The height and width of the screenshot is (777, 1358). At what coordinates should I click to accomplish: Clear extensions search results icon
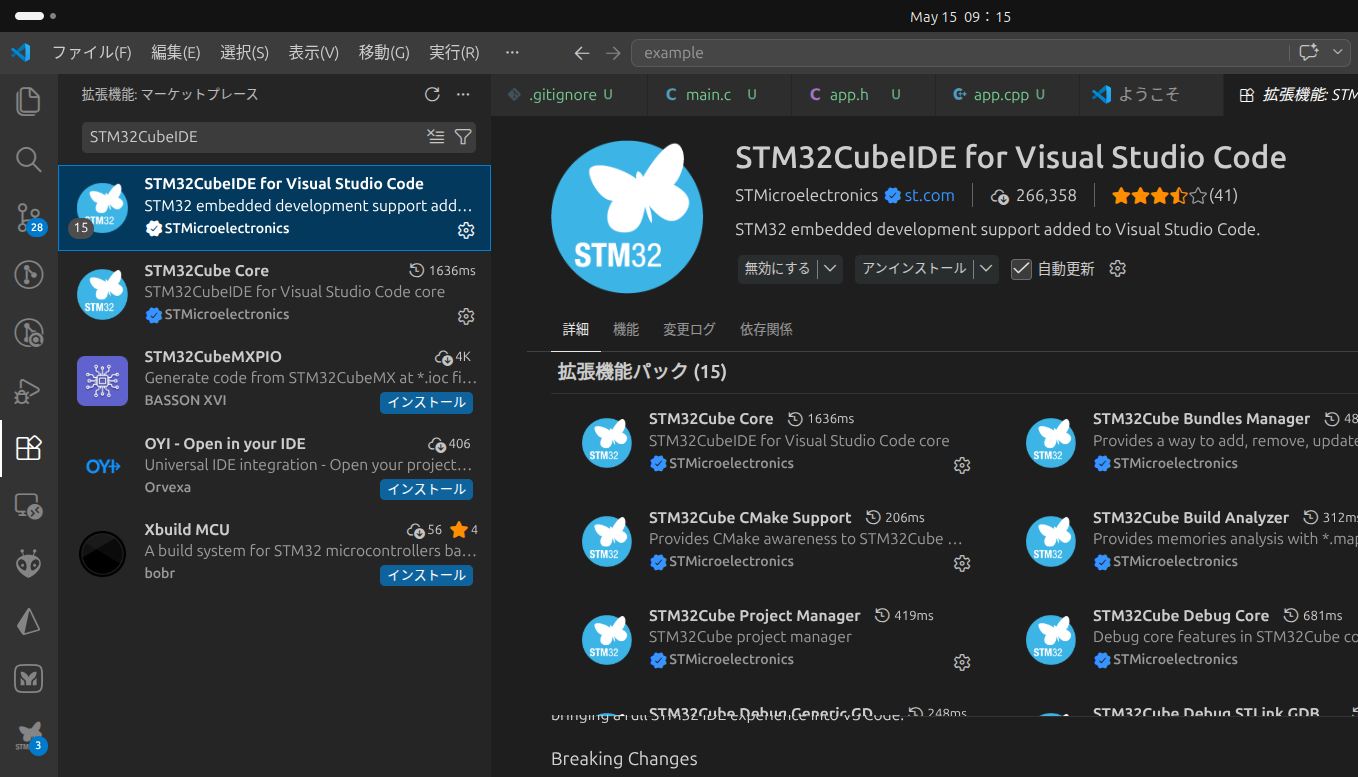436,137
